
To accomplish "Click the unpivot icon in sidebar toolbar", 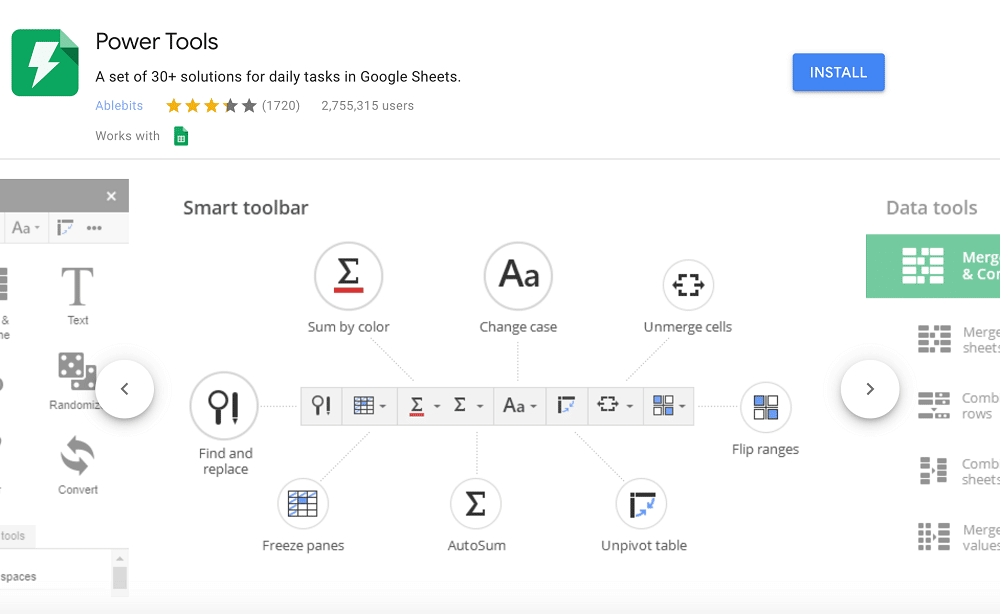I will coord(65,228).
